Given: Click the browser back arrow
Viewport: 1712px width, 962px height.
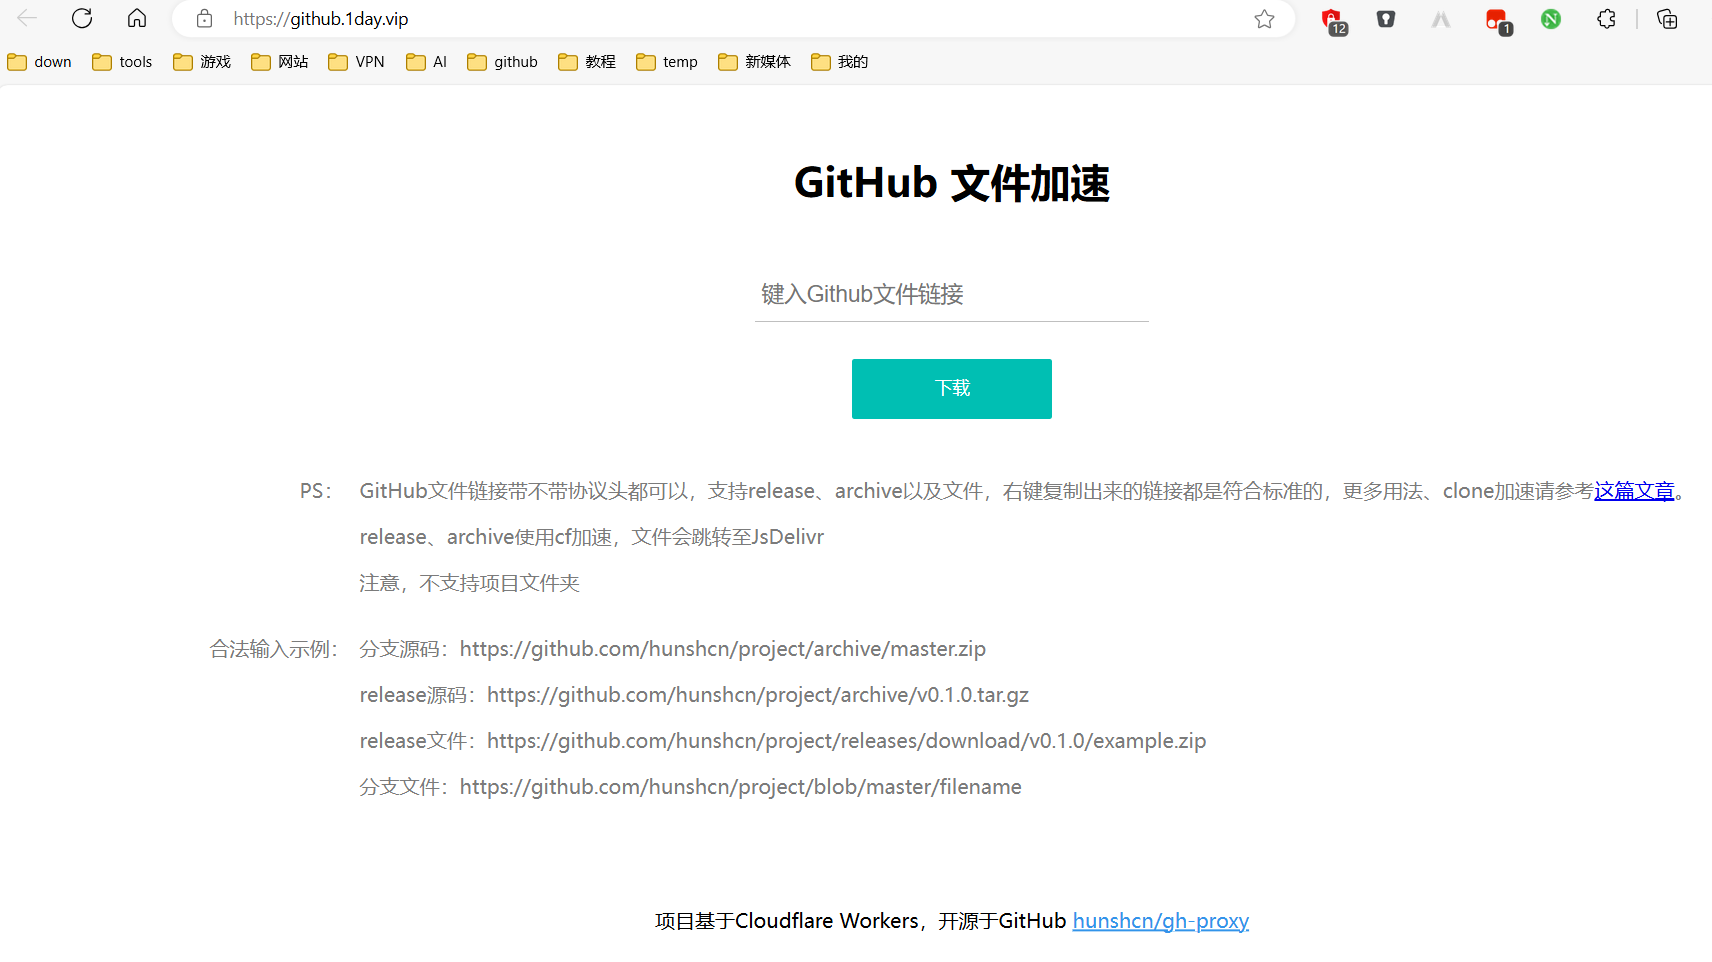Looking at the screenshot, I should coord(27,18).
